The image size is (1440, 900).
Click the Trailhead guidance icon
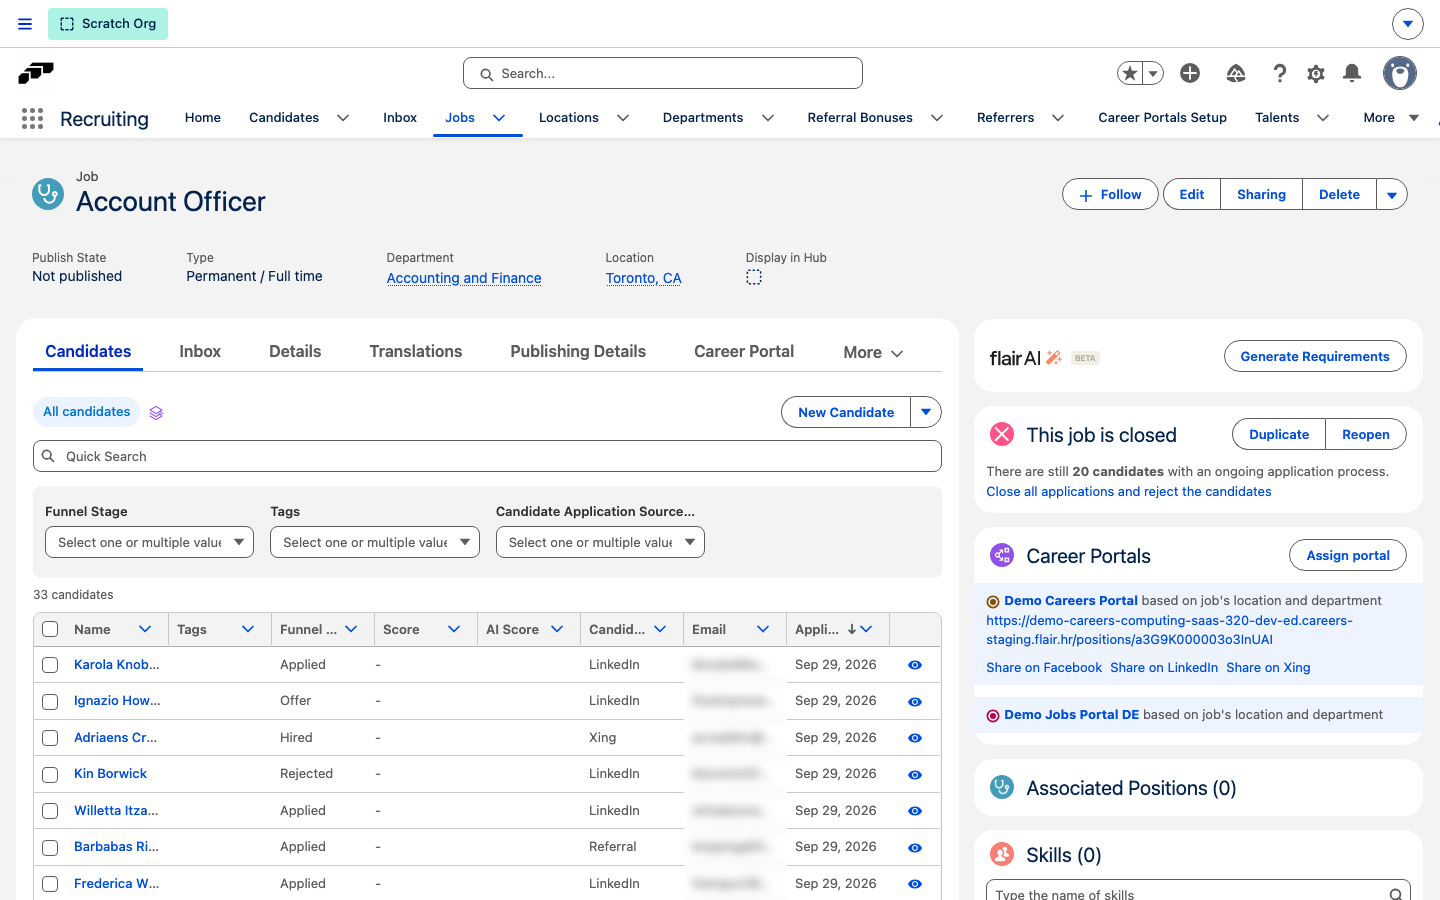pos(1236,73)
